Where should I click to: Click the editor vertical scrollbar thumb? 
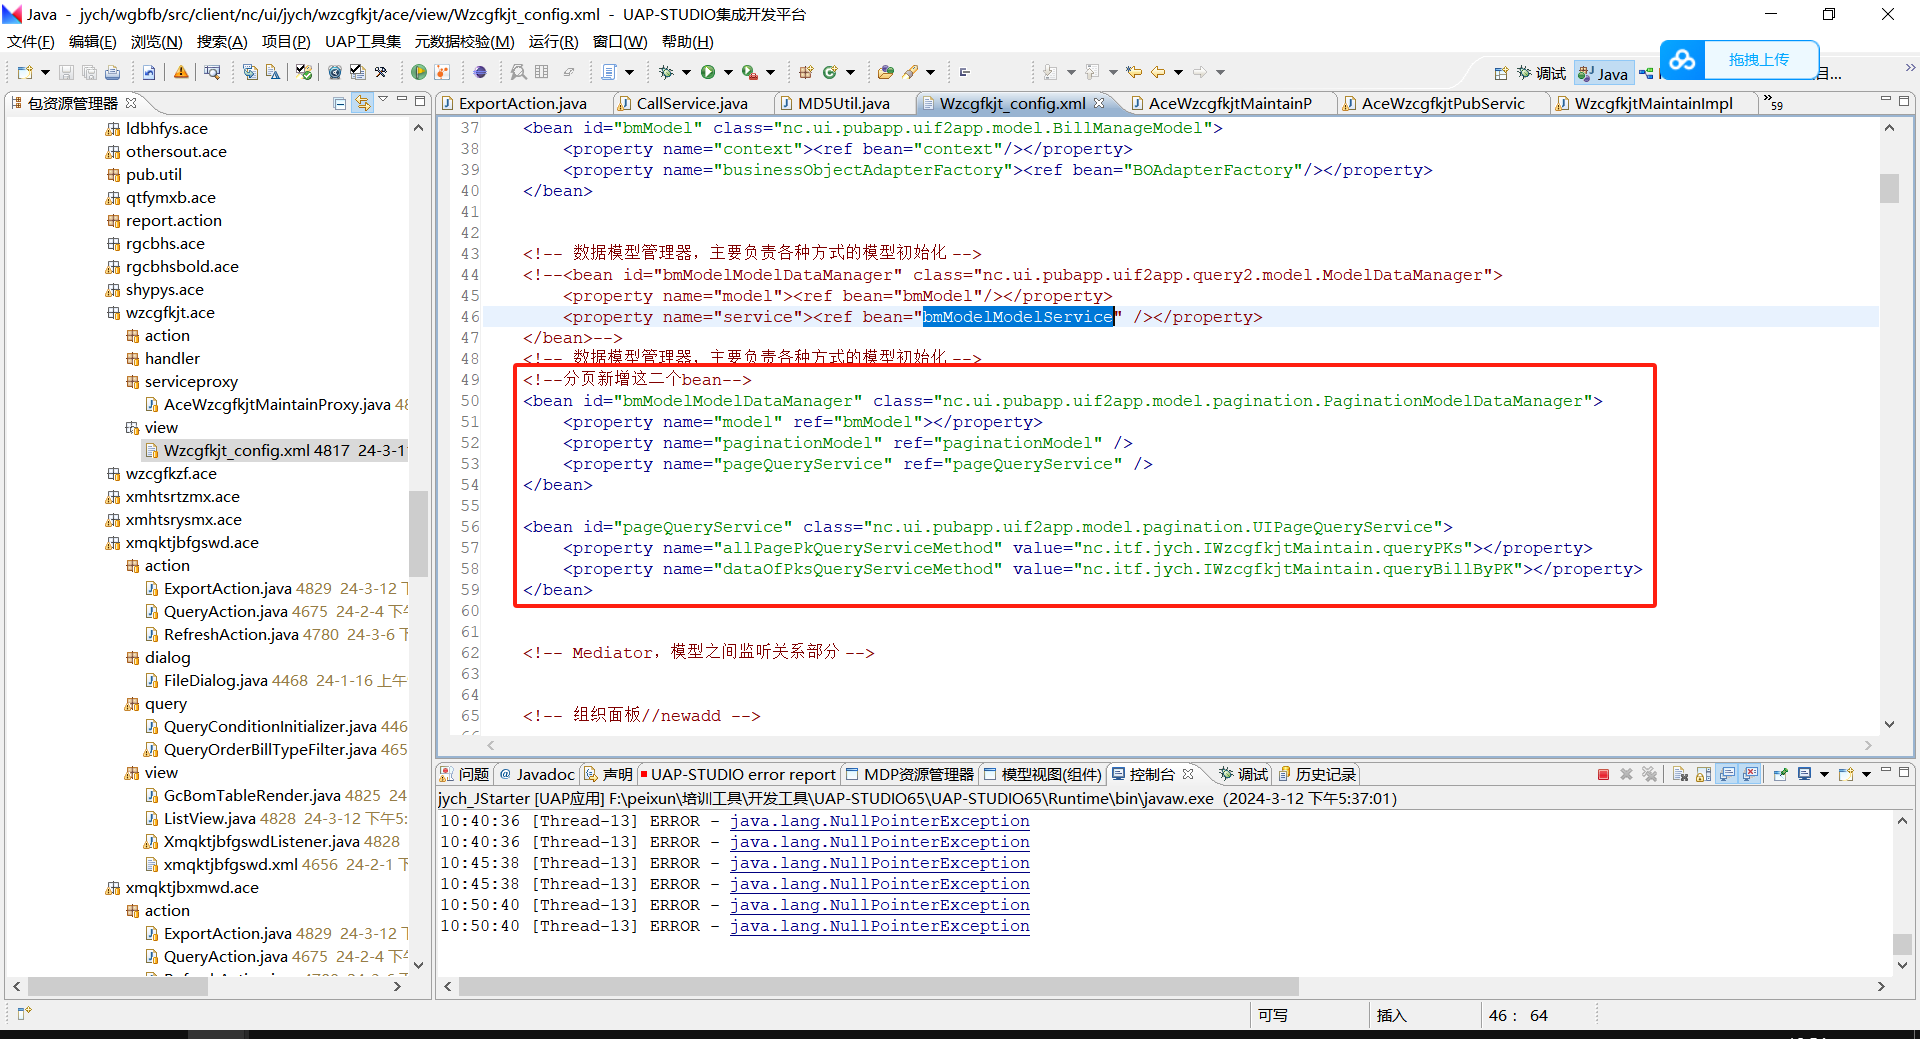[1889, 188]
